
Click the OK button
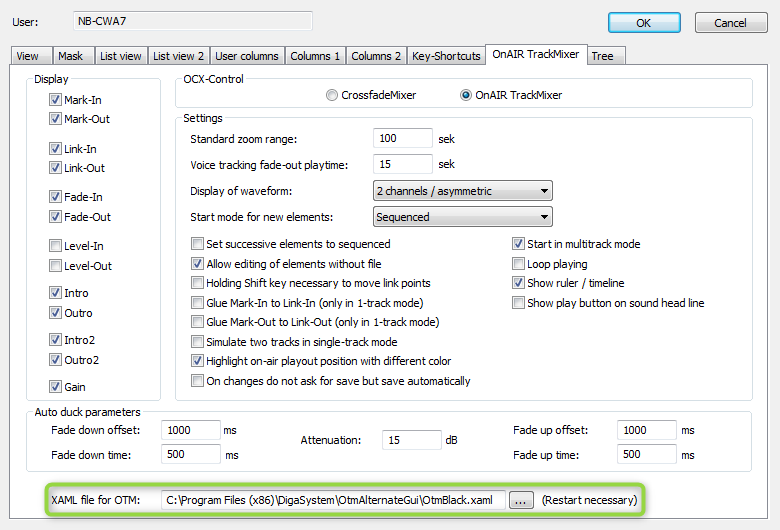tap(644, 23)
